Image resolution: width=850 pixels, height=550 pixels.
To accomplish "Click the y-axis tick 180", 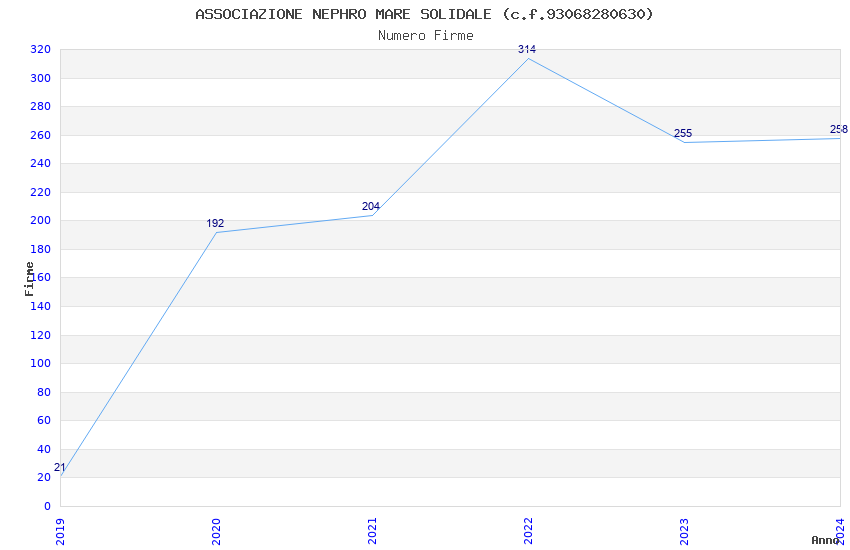I will click(x=41, y=249).
